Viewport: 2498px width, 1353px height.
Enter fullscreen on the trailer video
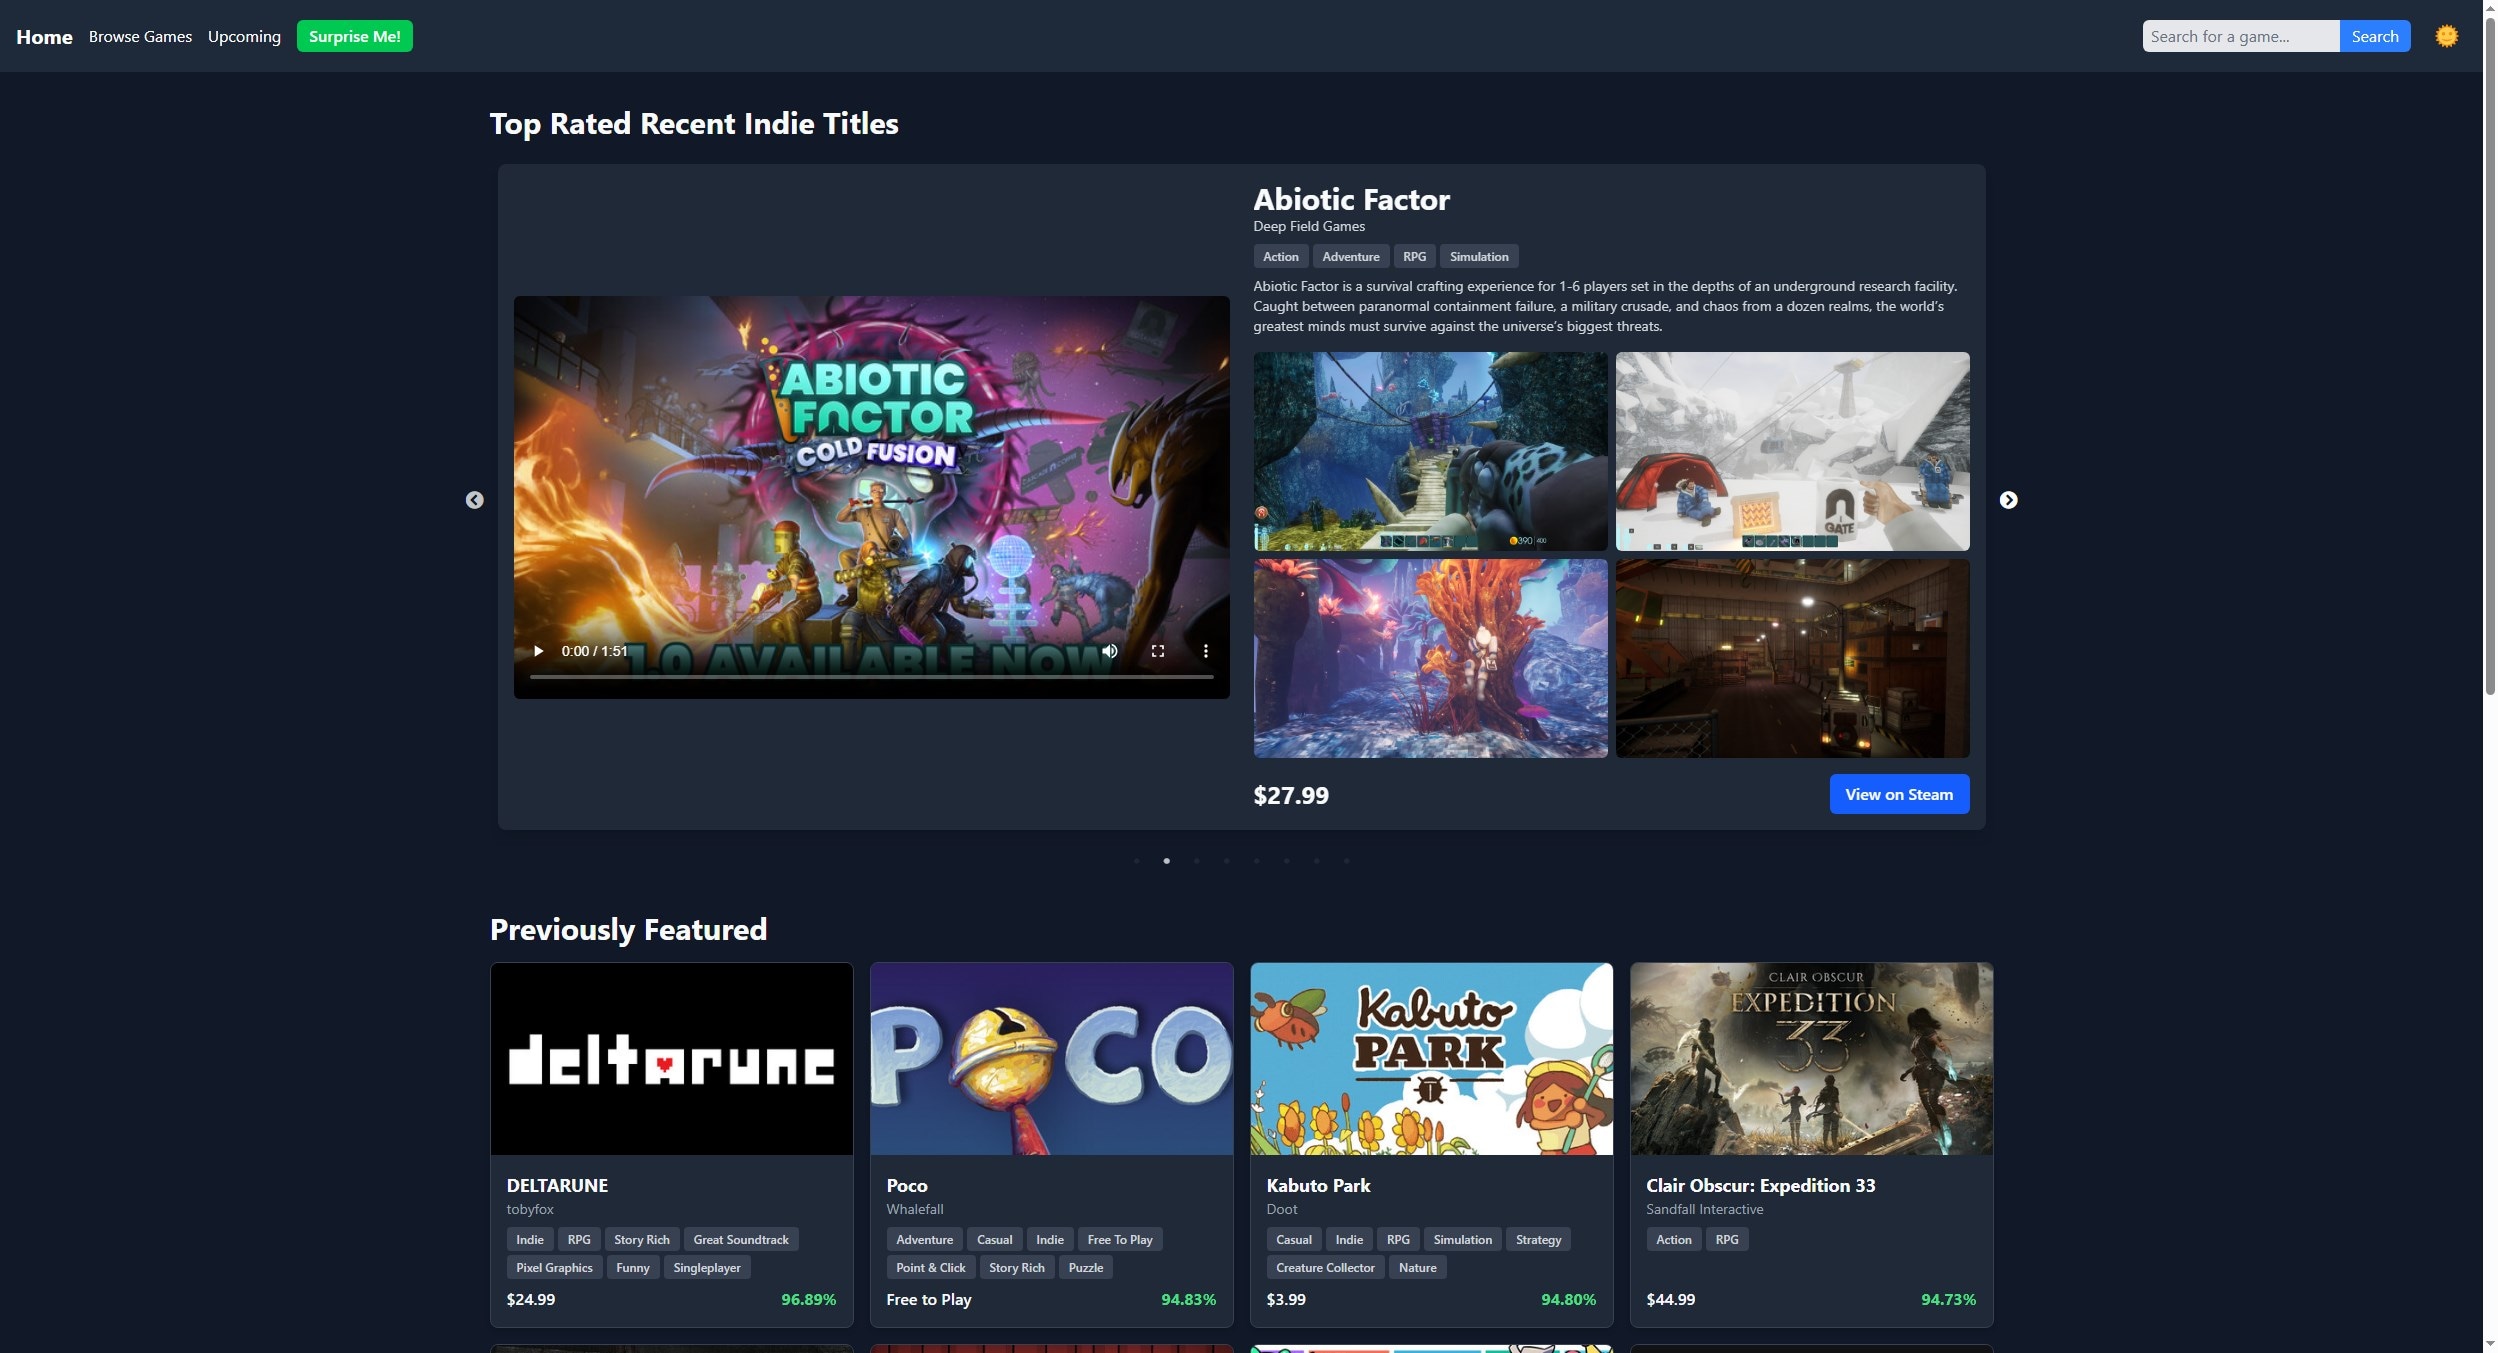[x=1158, y=651]
